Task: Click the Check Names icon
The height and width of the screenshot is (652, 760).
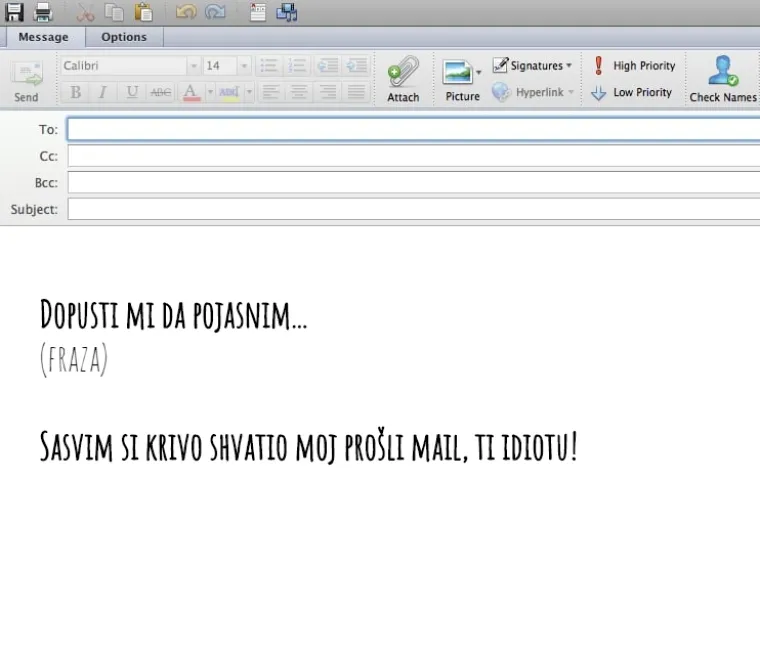Action: 722,78
